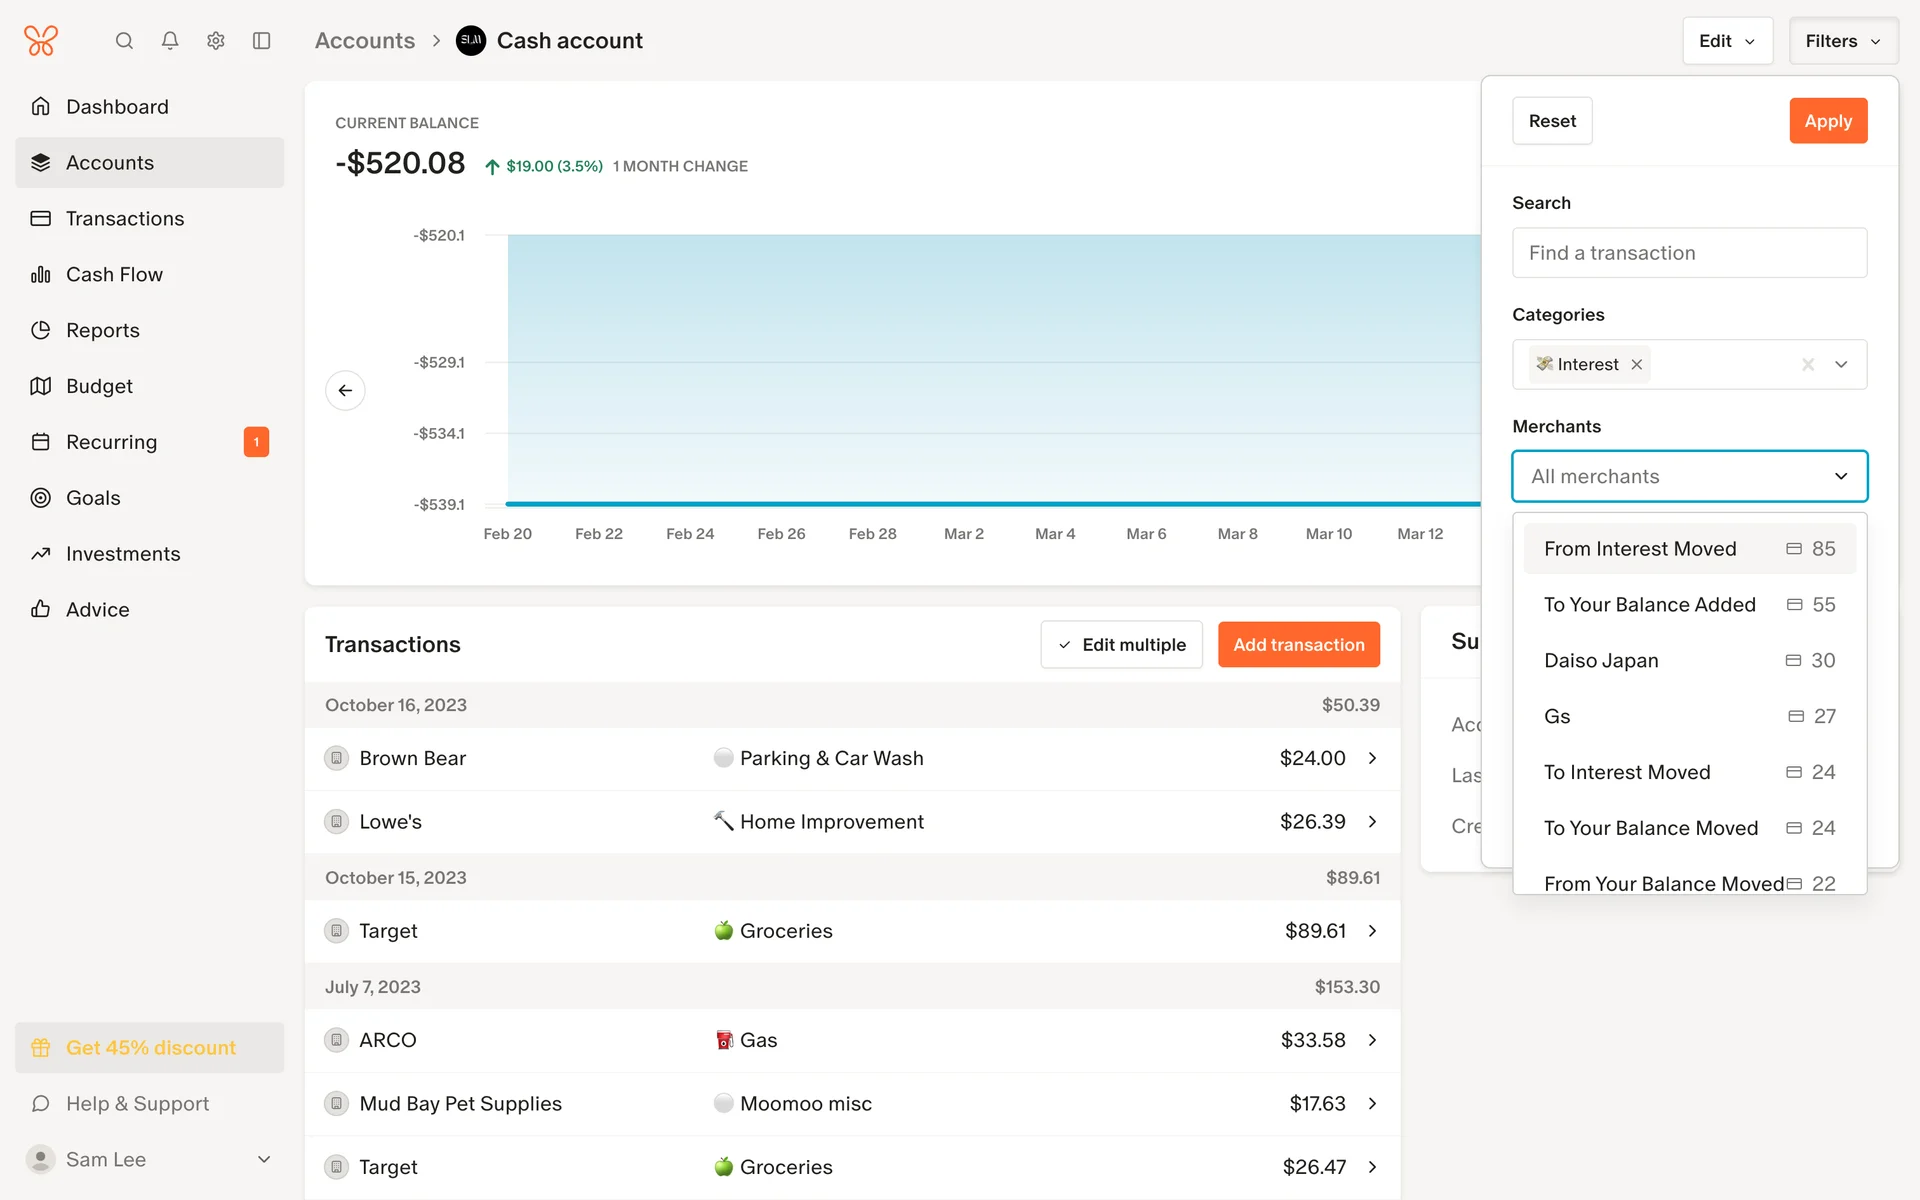The height and width of the screenshot is (1200, 1920).
Task: Open the Brown Bear transaction details chevron
Action: click(1372, 758)
